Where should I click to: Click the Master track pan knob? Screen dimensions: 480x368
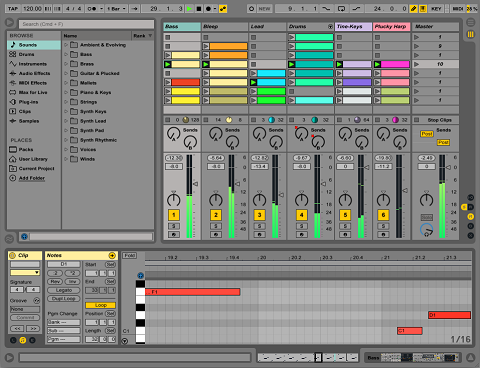[x=426, y=199]
